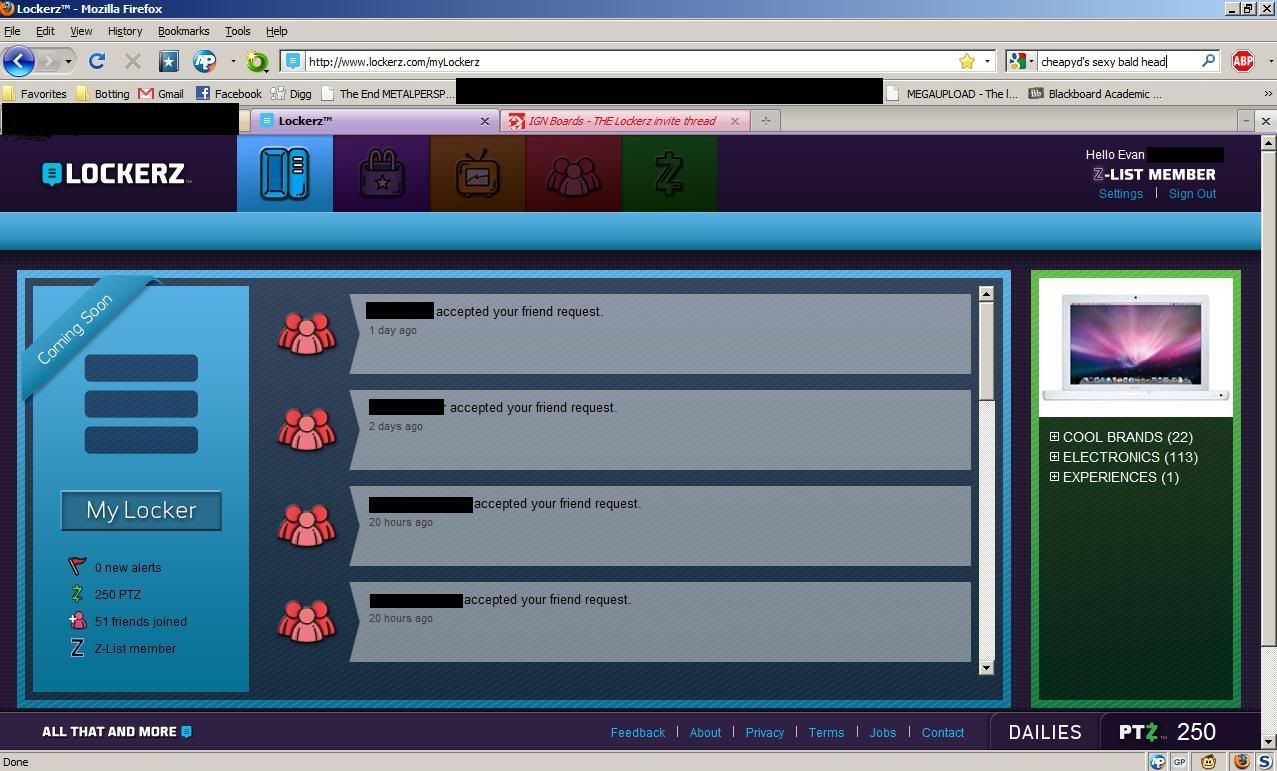Bookmark this page with the yellow star
The image size is (1277, 771).
[967, 61]
